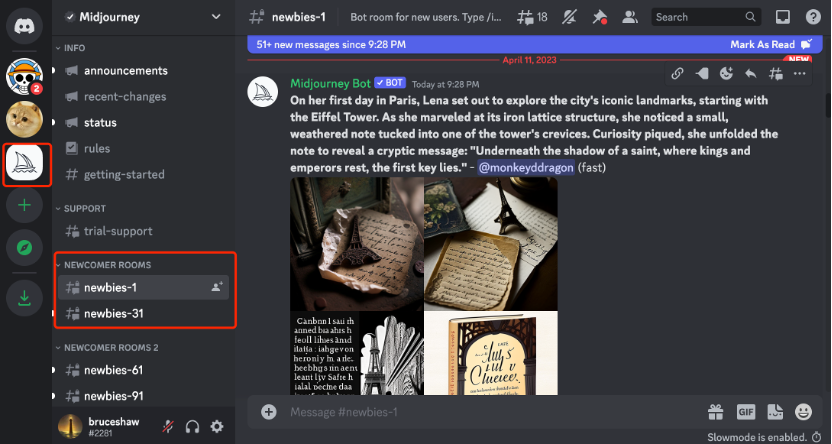
Task: Send a gift icon
Action: pyautogui.click(x=715, y=412)
